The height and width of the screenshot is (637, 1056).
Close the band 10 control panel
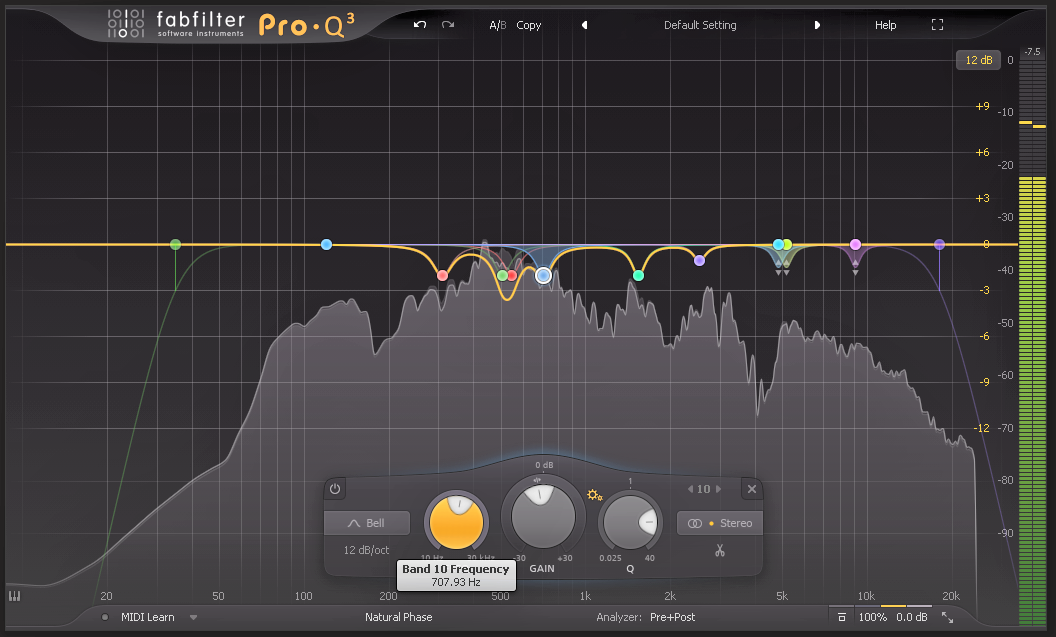(x=752, y=489)
